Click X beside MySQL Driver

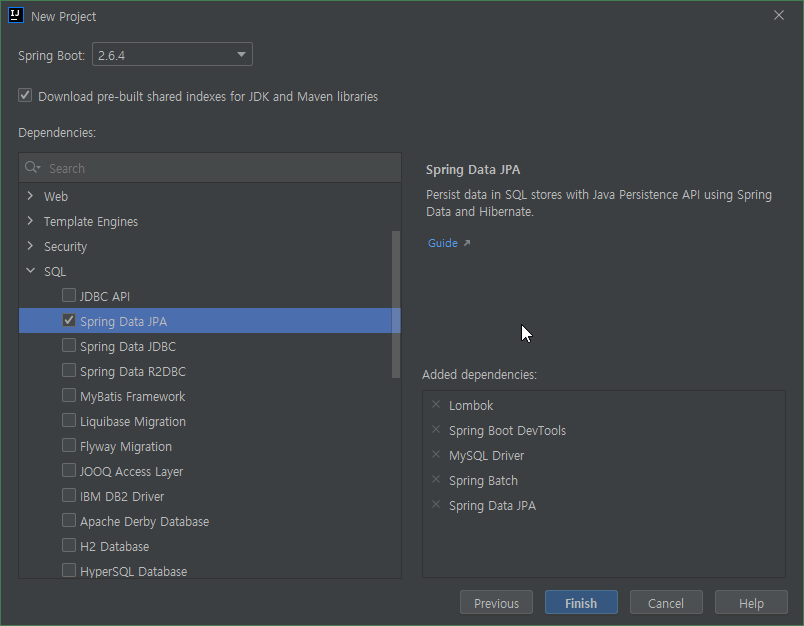pos(436,455)
